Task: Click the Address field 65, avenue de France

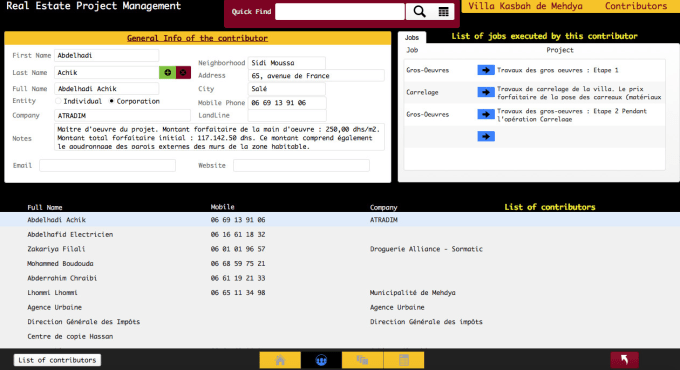Action: click(x=316, y=75)
